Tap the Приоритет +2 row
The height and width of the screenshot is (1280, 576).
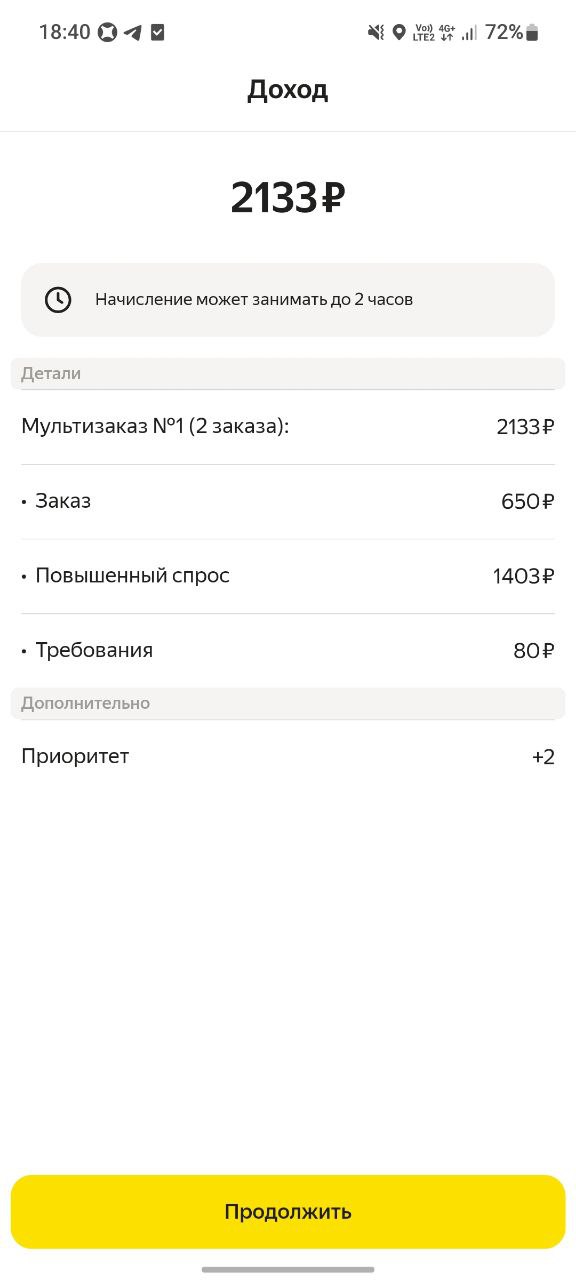tap(288, 756)
